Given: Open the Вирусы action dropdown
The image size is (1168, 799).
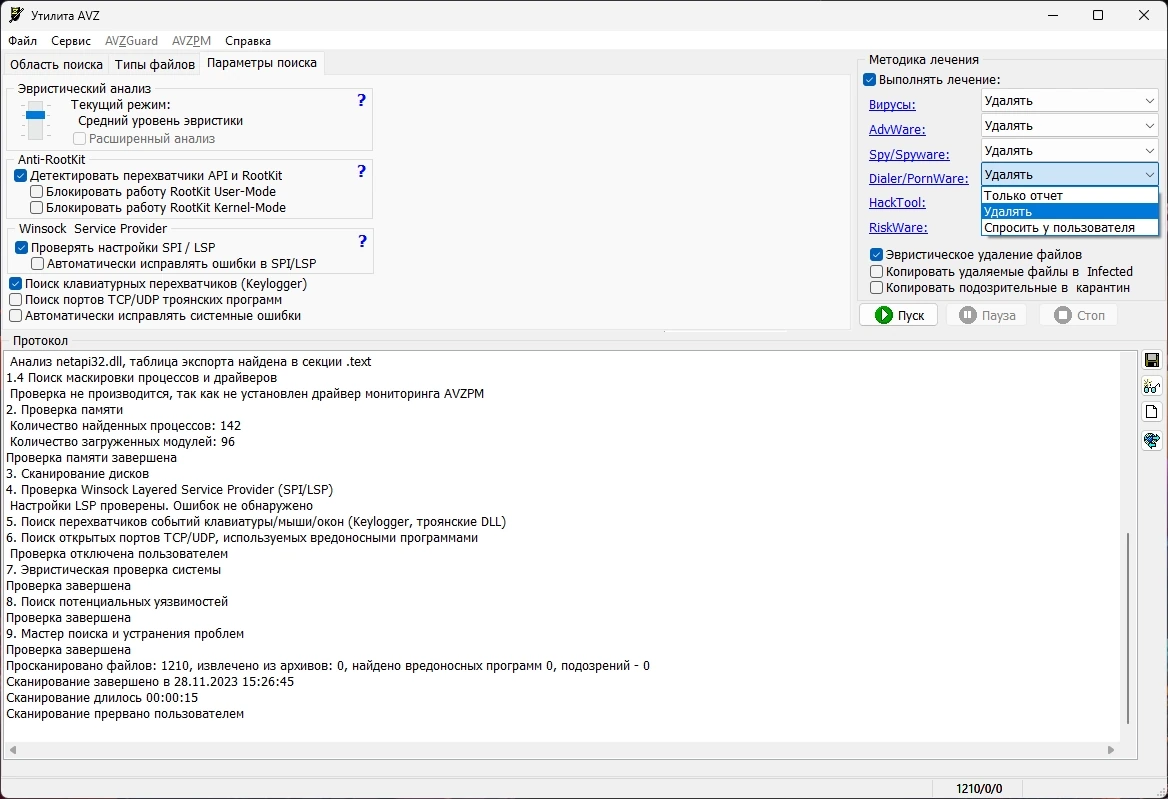Looking at the screenshot, I should click(1070, 101).
